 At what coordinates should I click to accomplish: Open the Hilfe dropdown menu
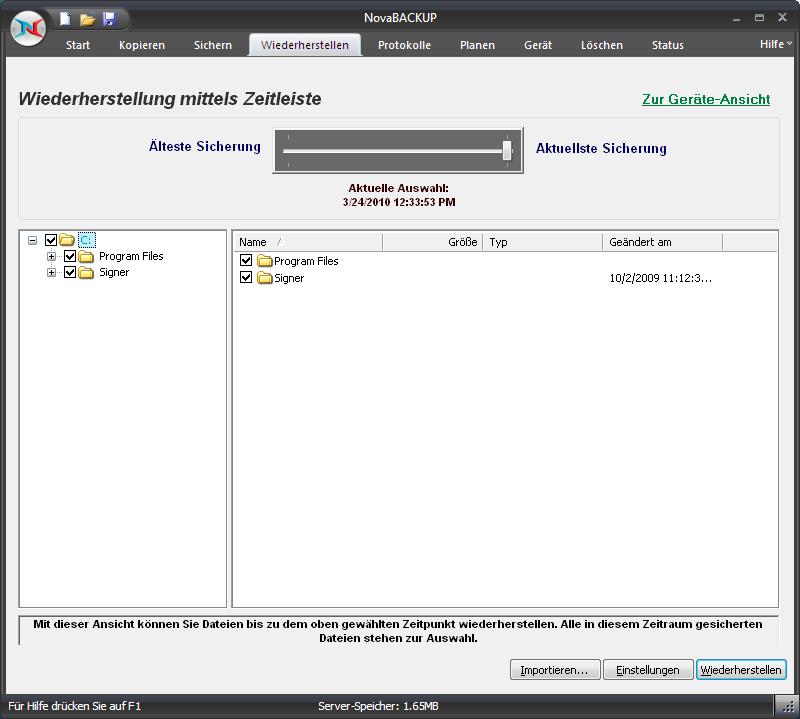coord(776,44)
